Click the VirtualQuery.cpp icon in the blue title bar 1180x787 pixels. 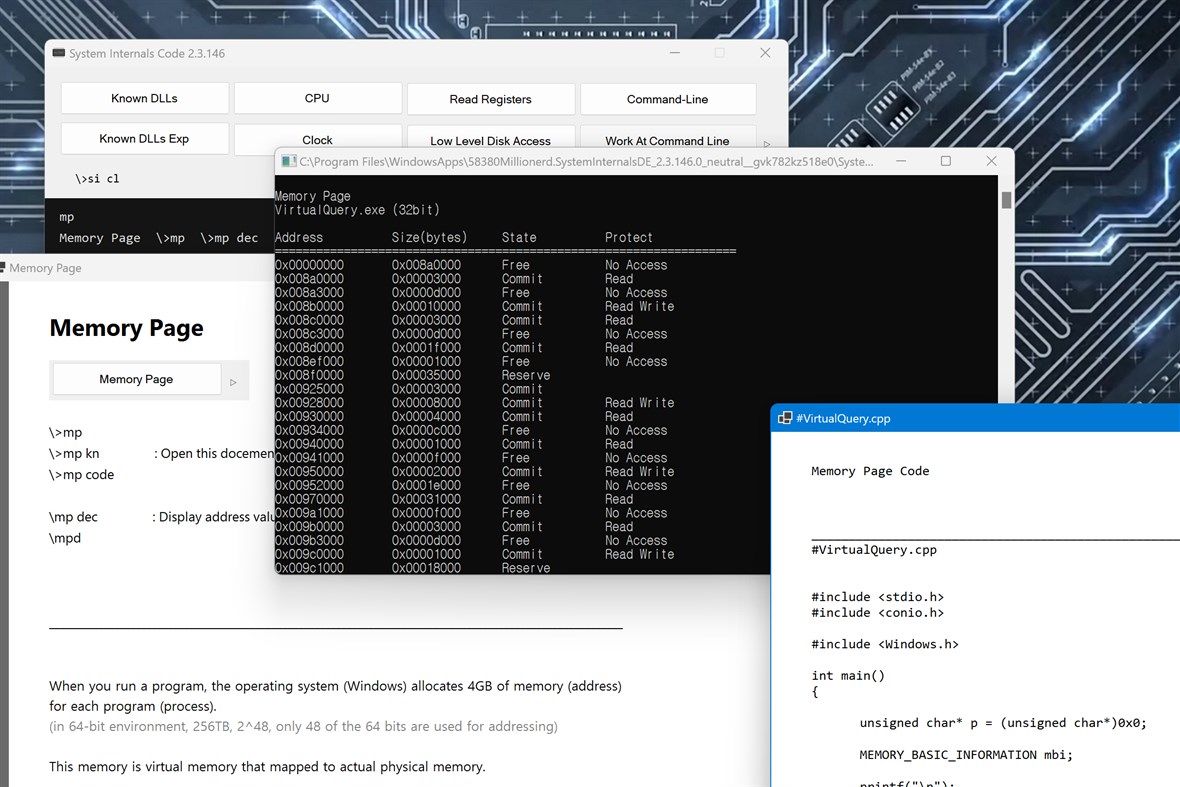click(784, 418)
